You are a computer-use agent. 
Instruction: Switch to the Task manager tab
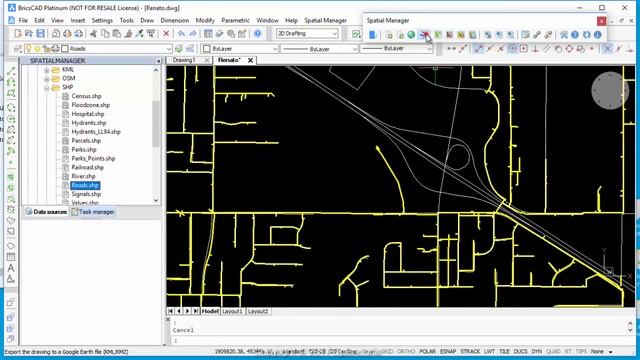[x=93, y=212]
